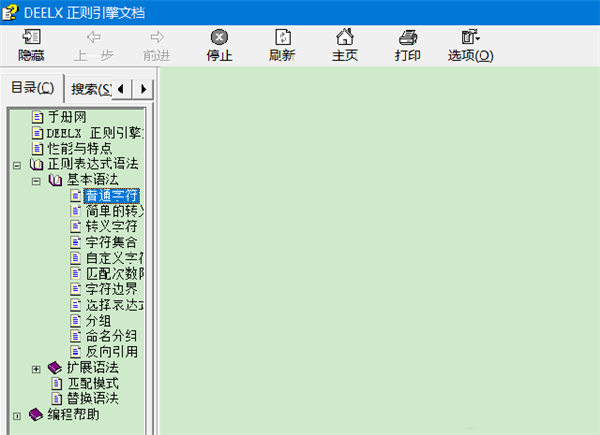Open the 性能与特点 topic
The width and height of the screenshot is (600, 435).
coord(80,148)
